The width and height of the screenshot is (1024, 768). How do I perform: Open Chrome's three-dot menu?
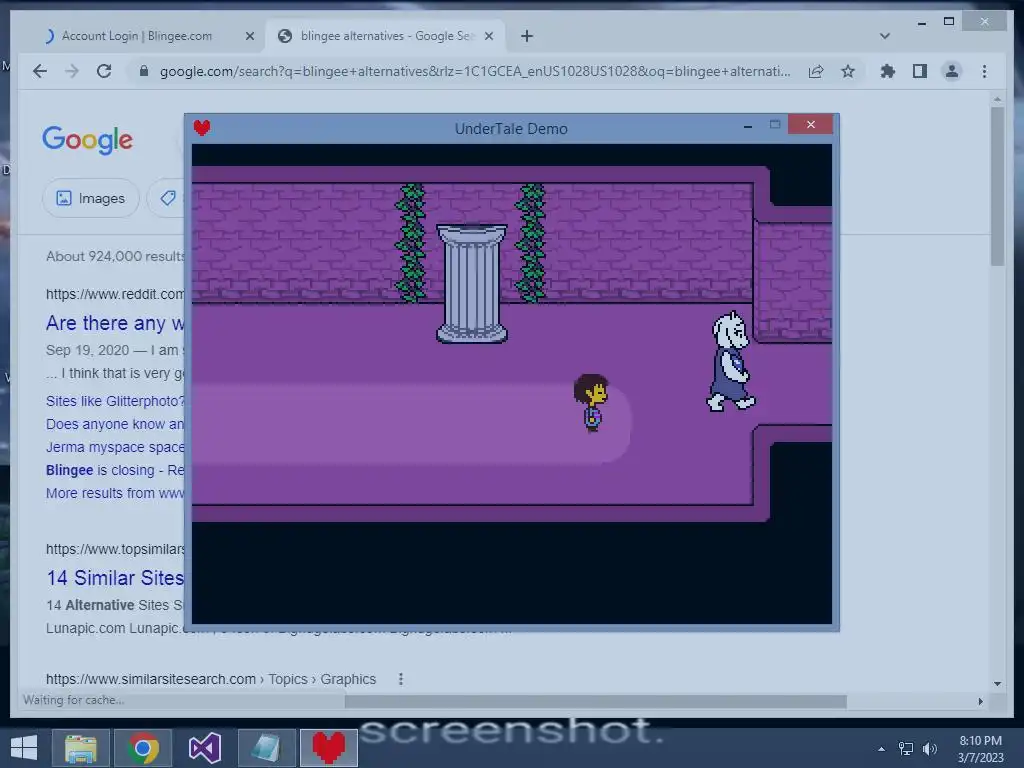984,71
